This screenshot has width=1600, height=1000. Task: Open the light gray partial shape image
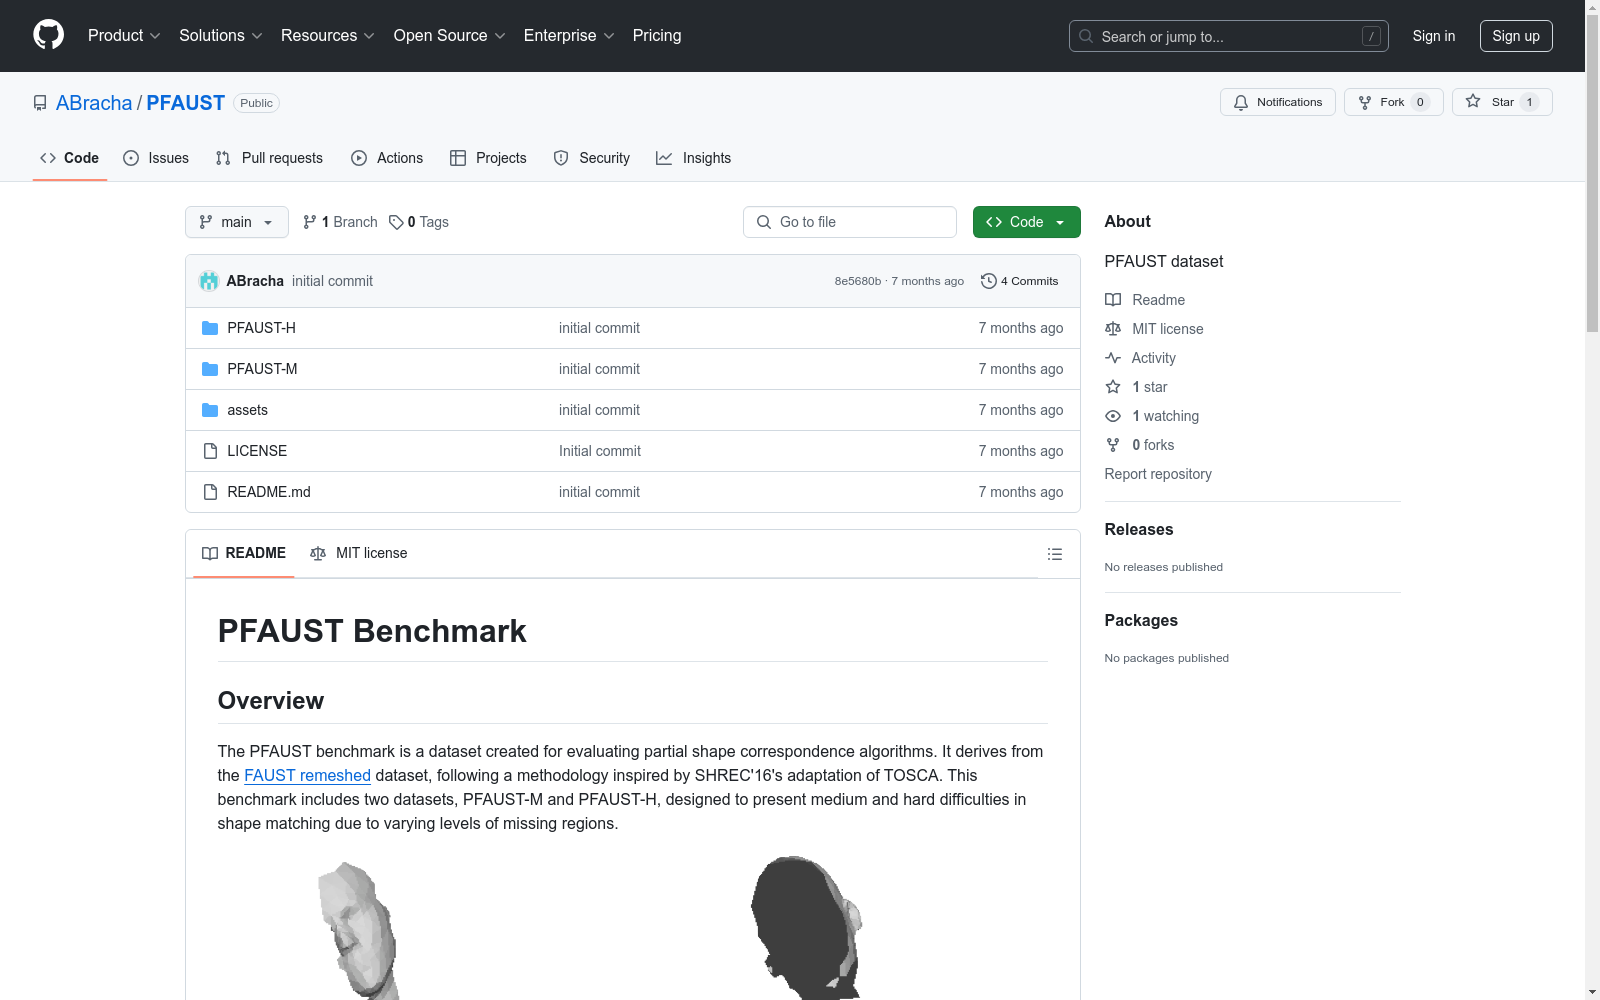pos(359,930)
